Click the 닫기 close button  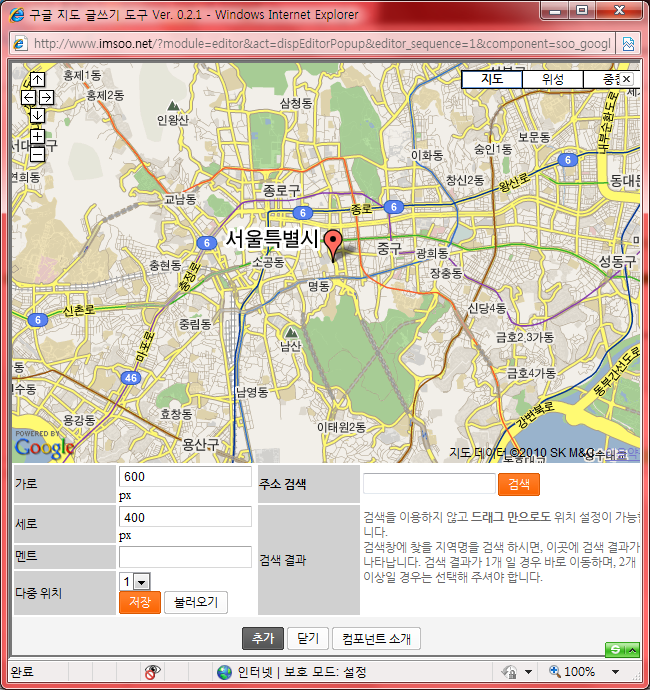click(x=308, y=639)
